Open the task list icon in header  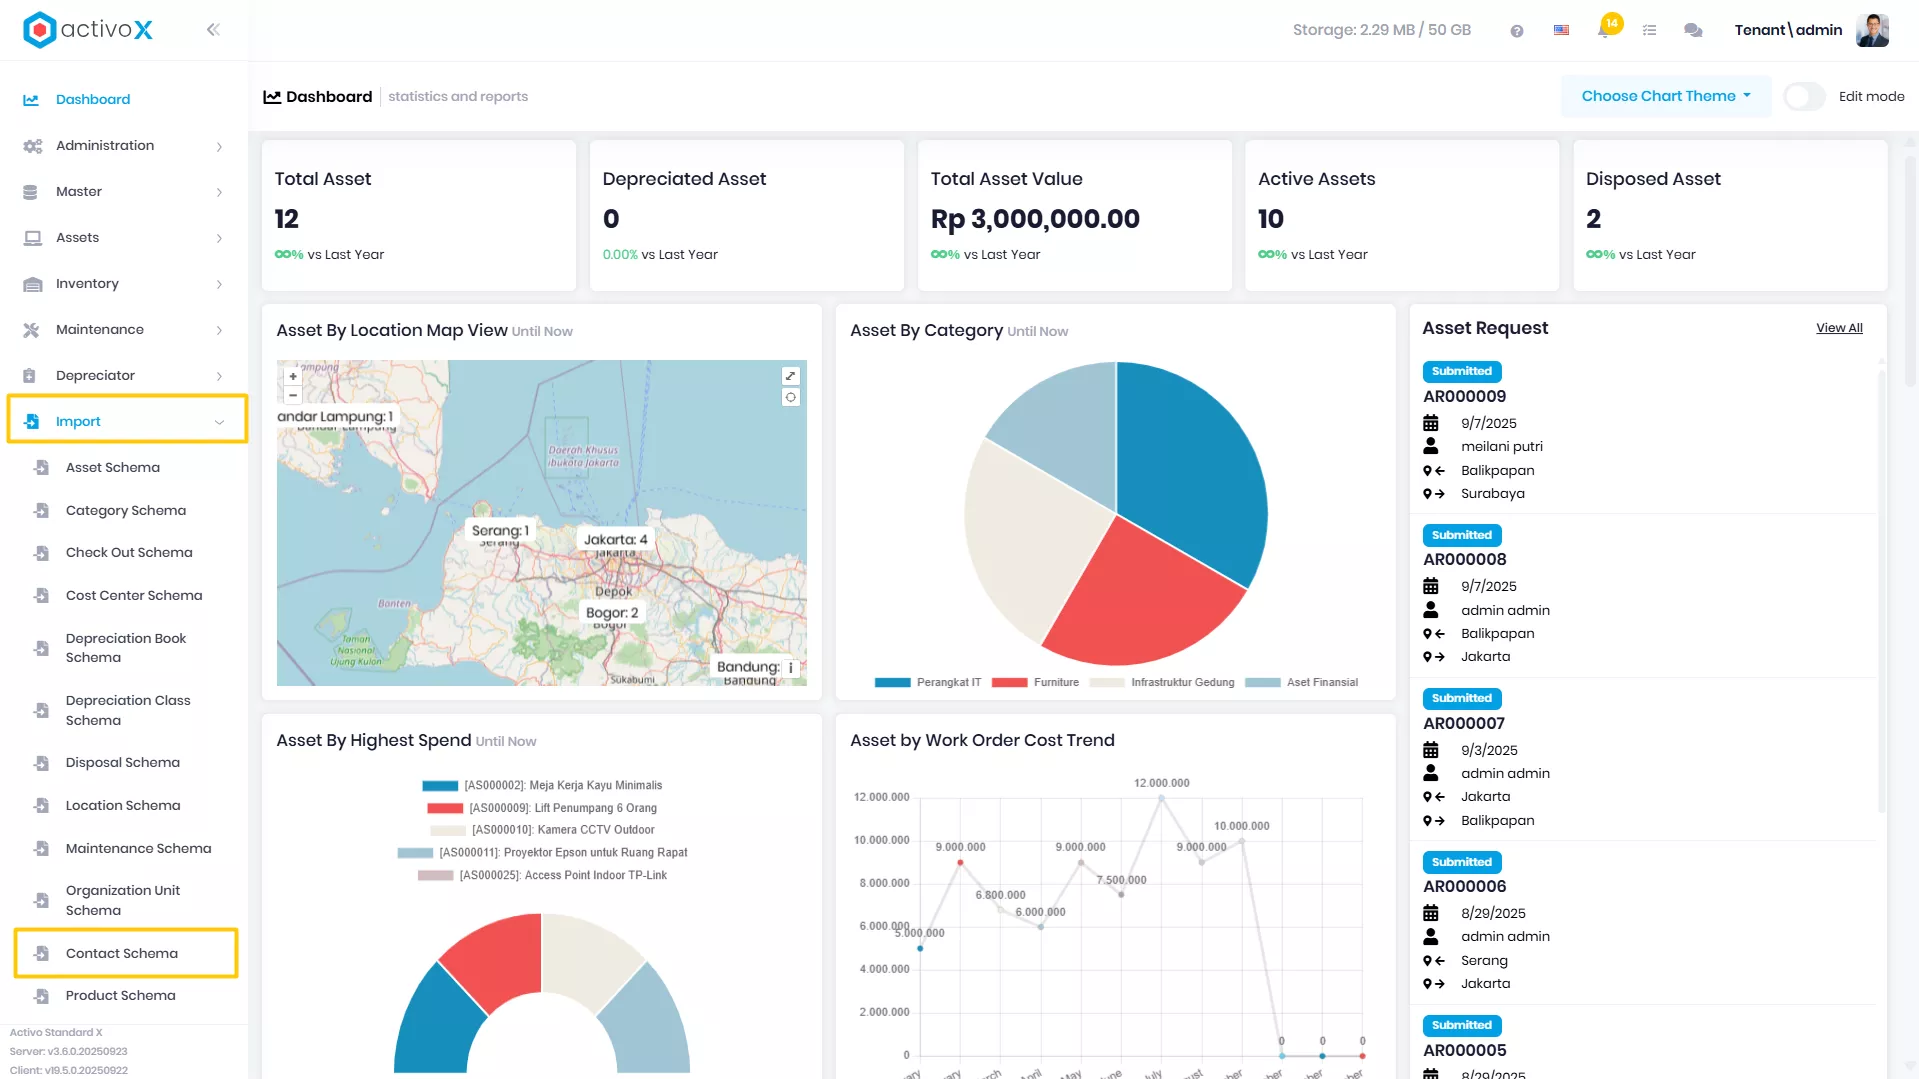(1649, 31)
